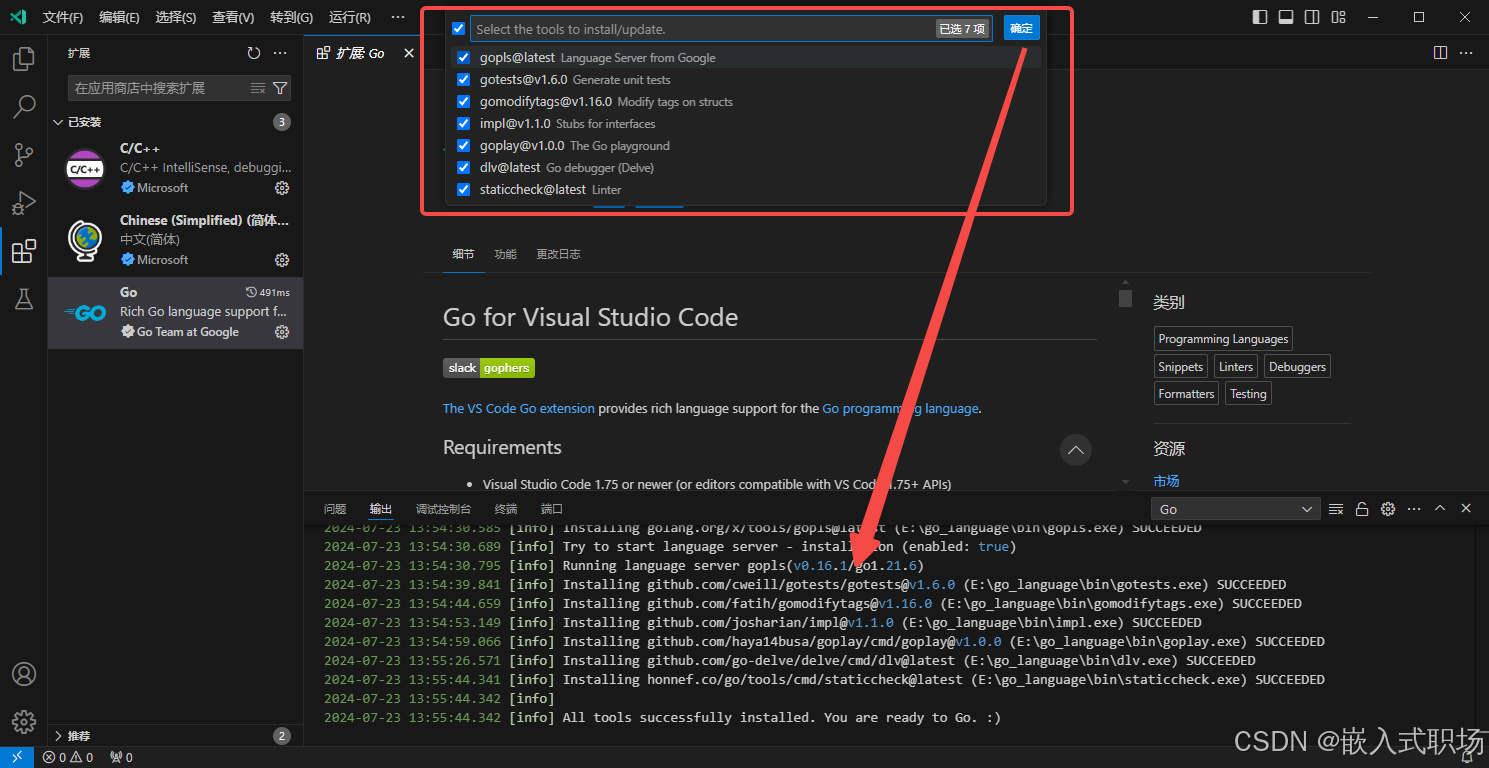
Task: Open manage gear for C/C++ extension
Action: click(x=282, y=188)
